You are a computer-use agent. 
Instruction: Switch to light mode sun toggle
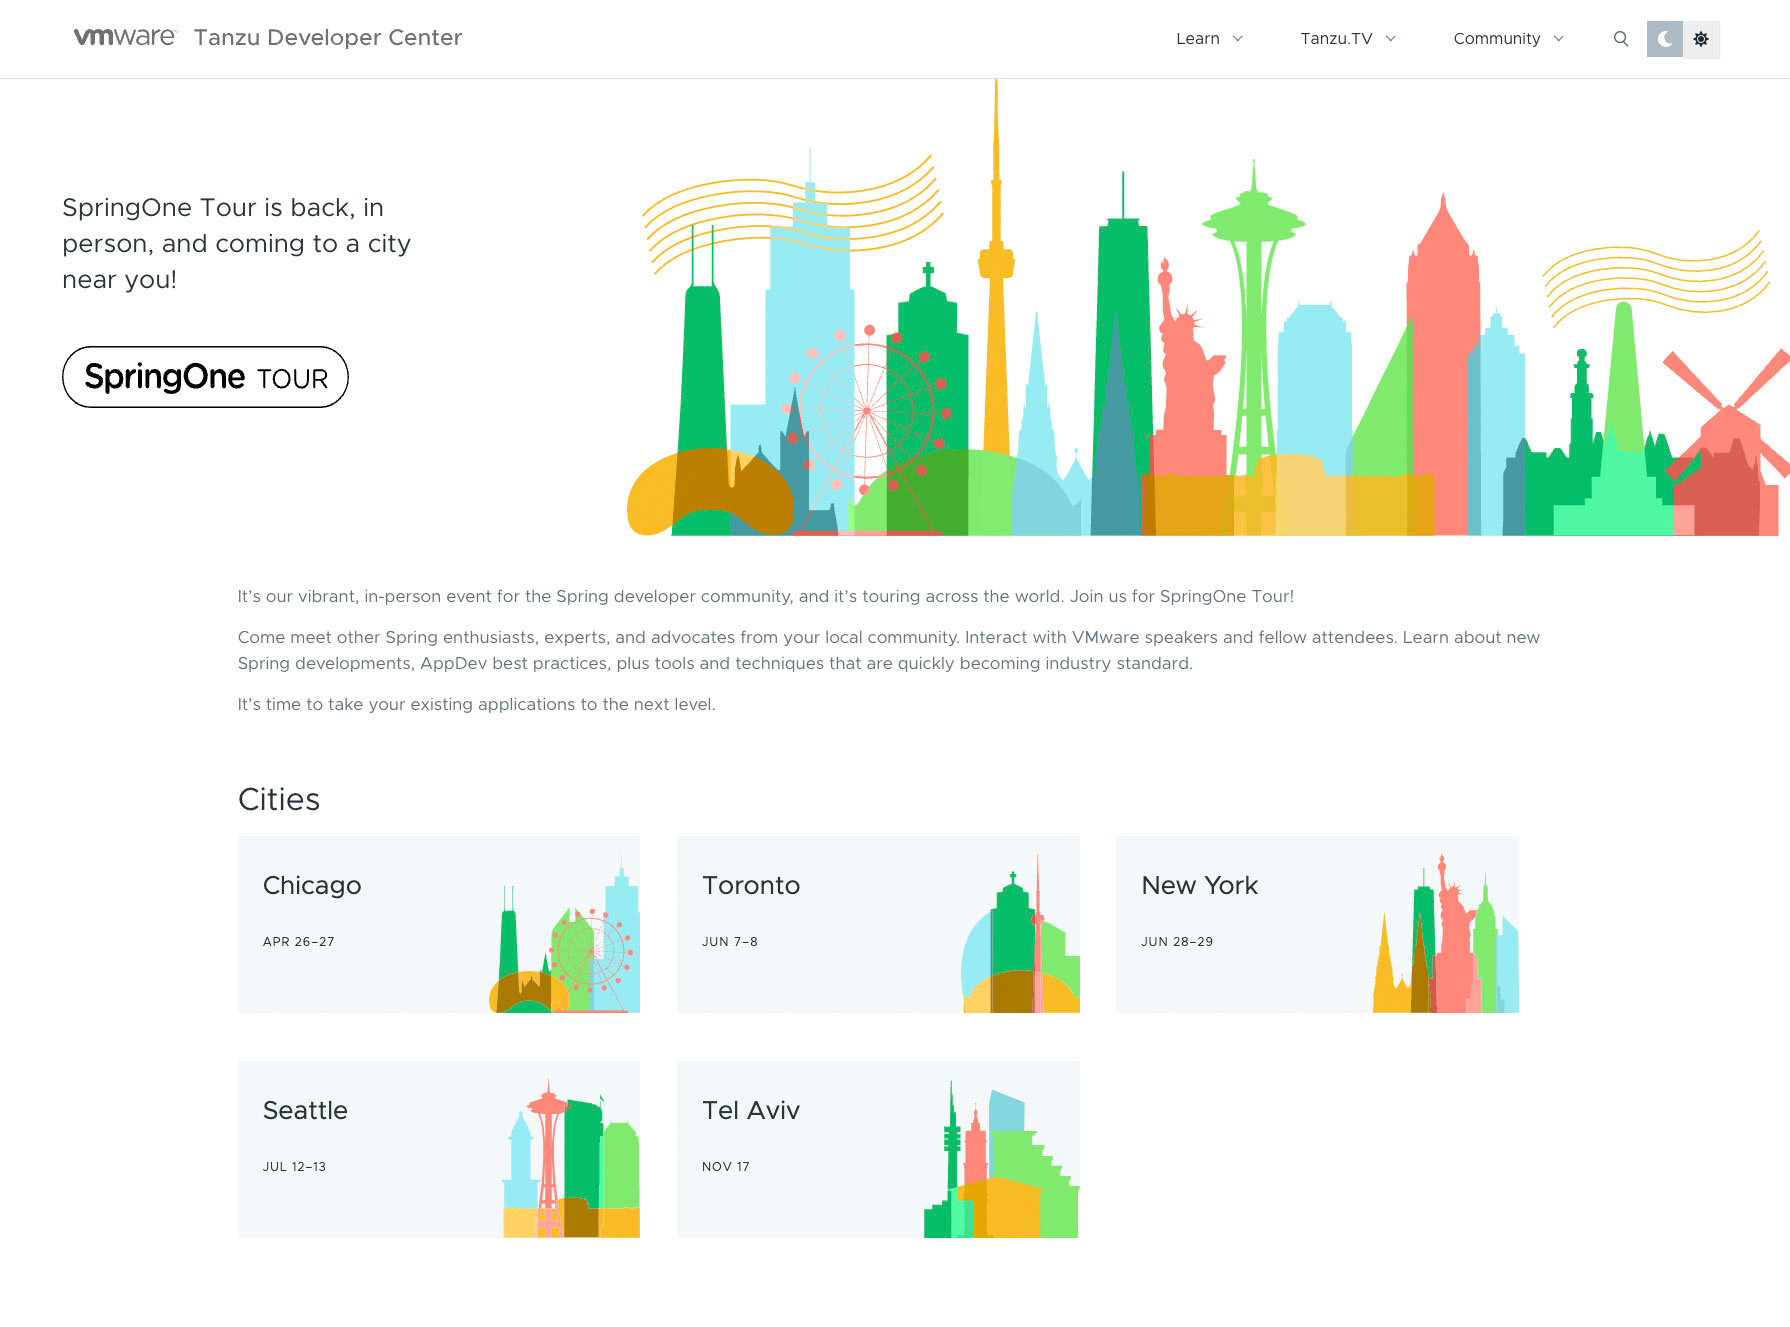[x=1701, y=39]
